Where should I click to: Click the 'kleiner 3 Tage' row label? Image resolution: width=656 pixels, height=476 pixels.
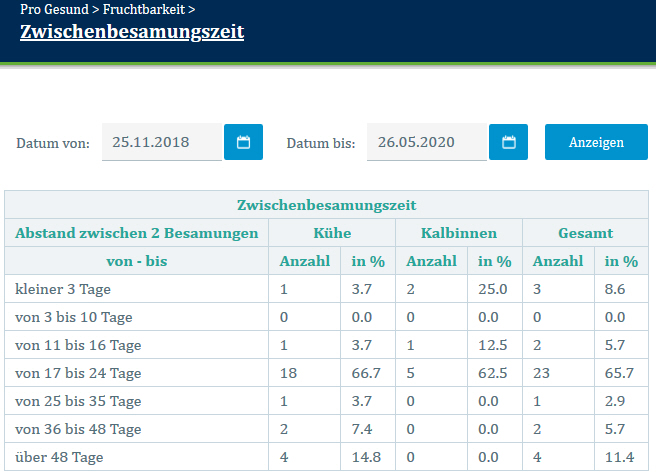coord(64,289)
